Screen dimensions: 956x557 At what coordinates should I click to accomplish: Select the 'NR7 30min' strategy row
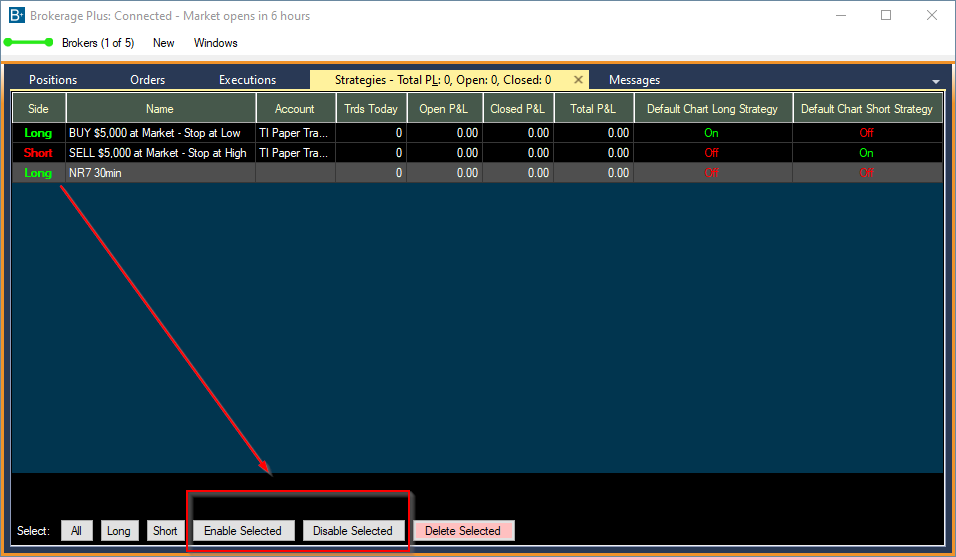[477, 173]
